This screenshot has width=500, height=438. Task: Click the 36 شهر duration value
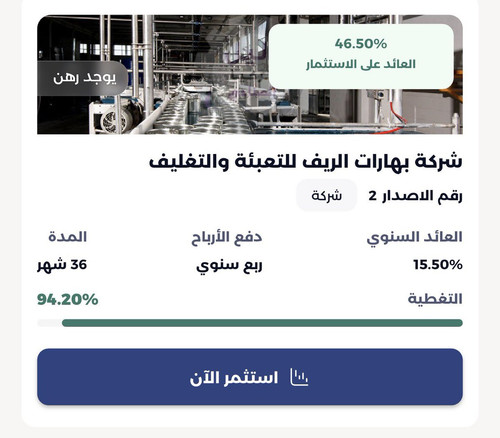click(x=62, y=265)
